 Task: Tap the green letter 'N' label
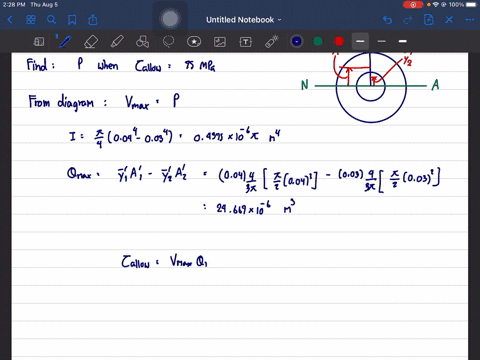(305, 85)
